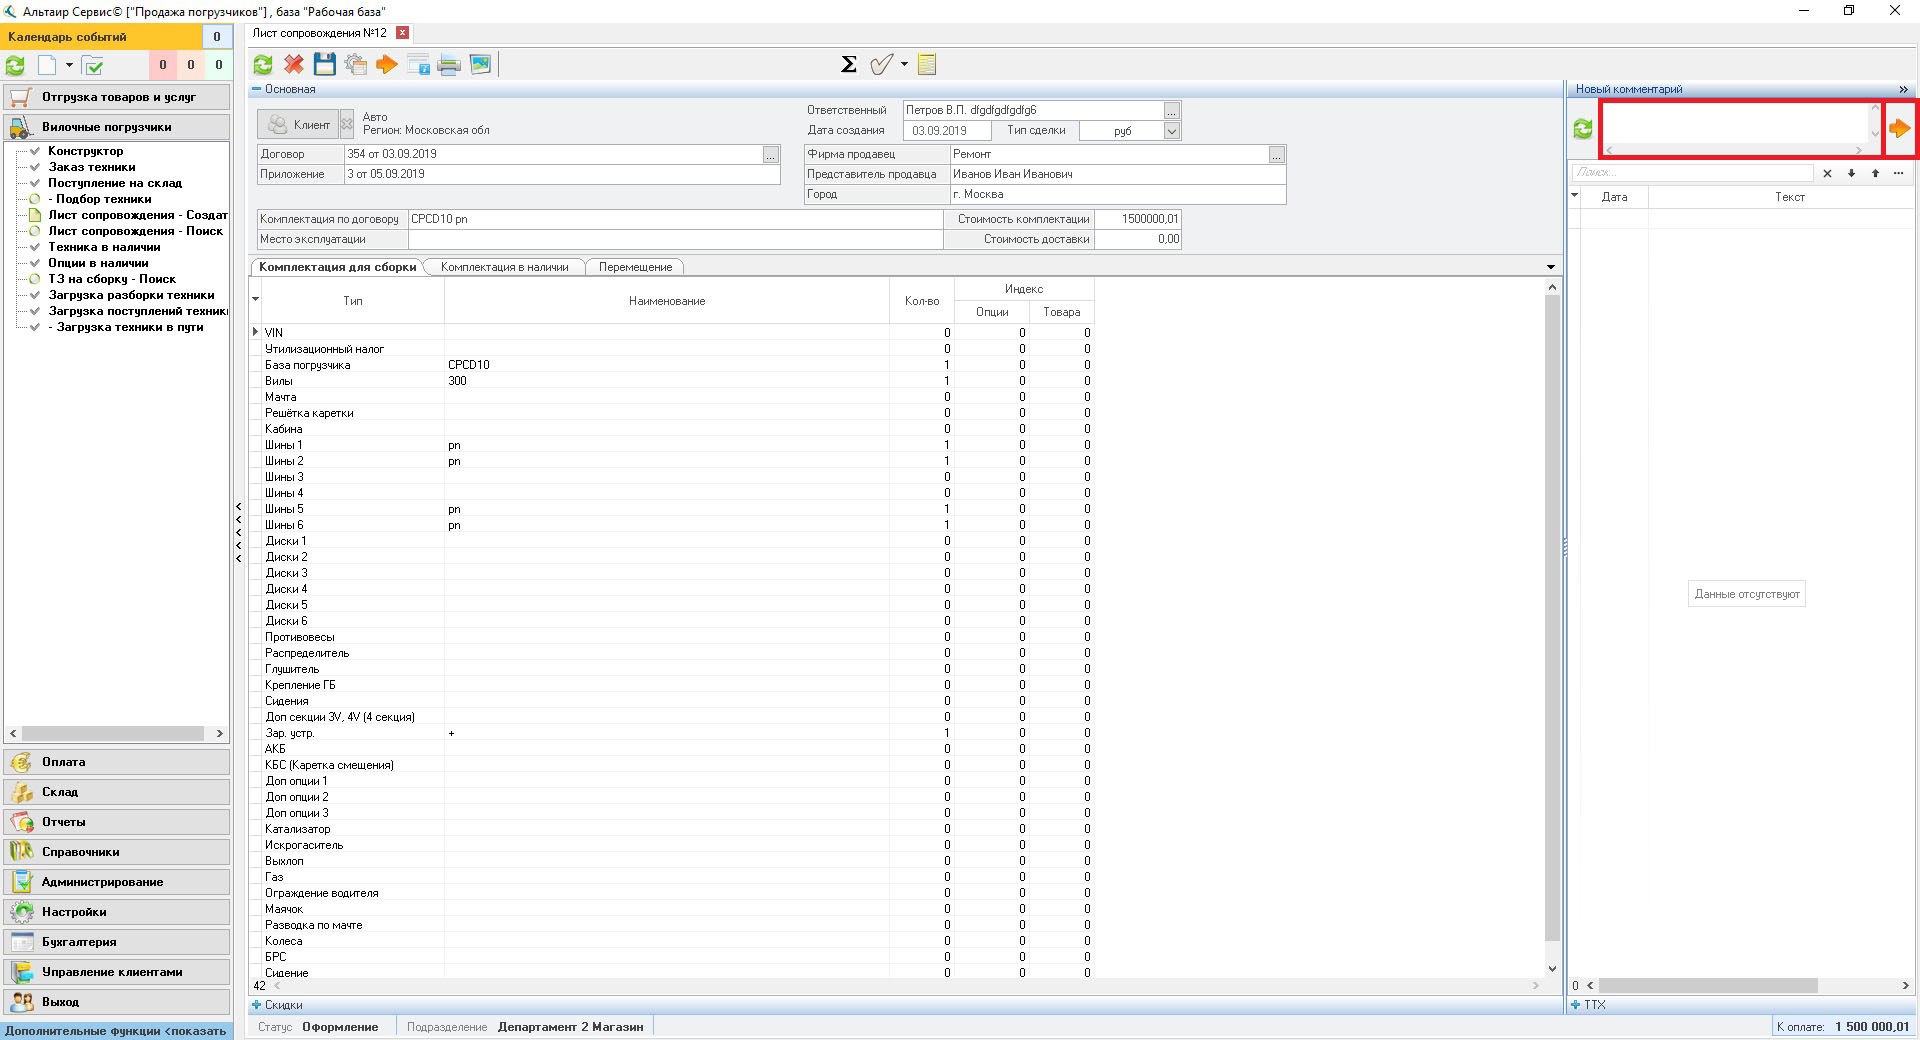Open Склад section
Screen dimensions: 1920x1040
tap(117, 792)
